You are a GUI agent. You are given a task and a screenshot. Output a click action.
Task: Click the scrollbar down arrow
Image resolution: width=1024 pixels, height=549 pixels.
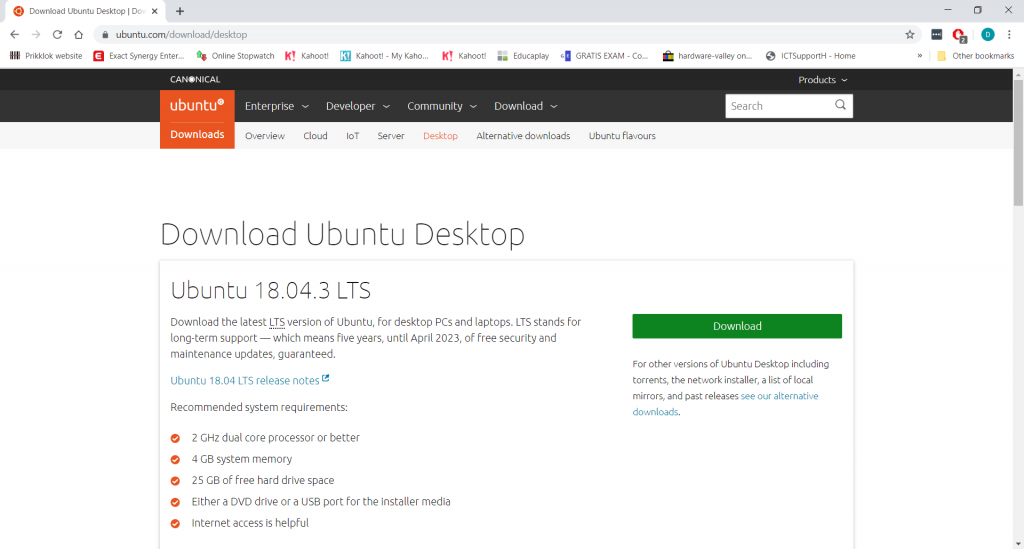point(1018,543)
